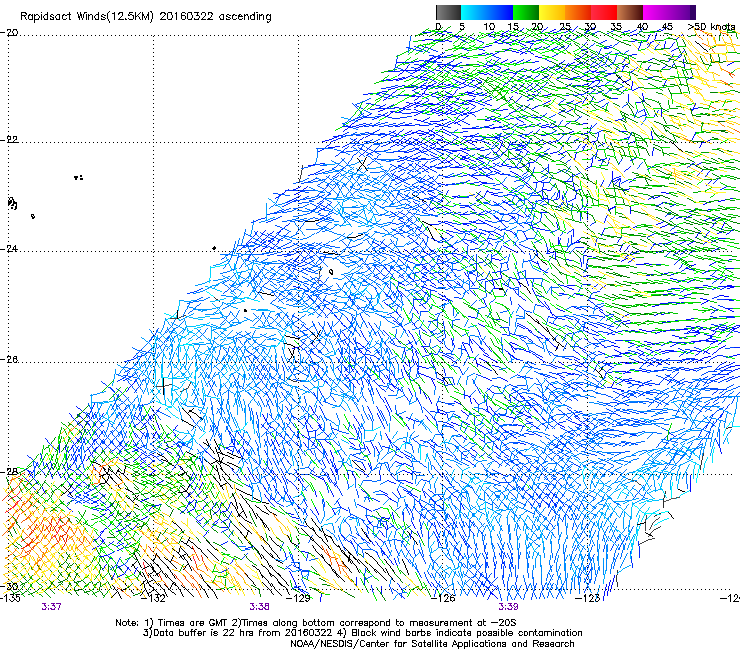Viewport: 740px width, 650px height.
Task: Click the '-129' longitude axis label
Action: pos(299,598)
